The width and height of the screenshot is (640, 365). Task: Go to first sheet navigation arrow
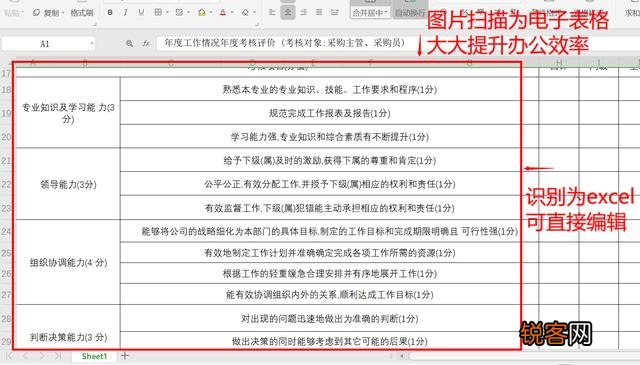point(10,356)
